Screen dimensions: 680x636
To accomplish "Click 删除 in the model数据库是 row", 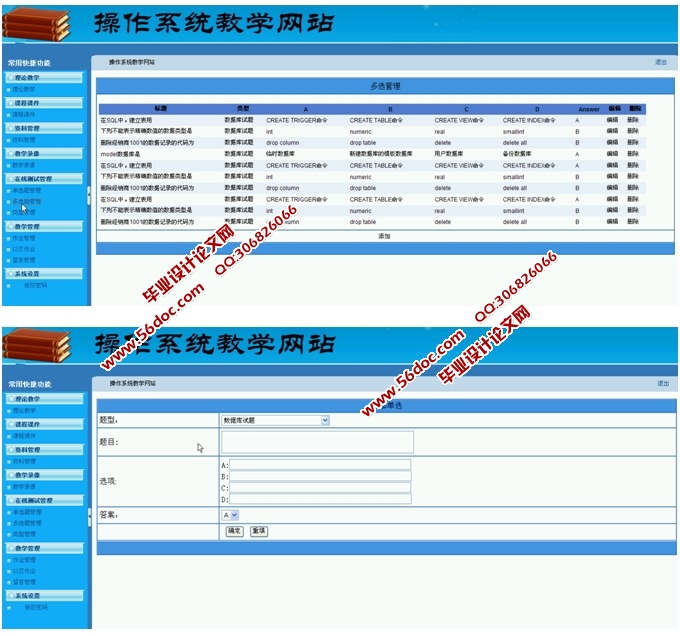I will (x=633, y=153).
